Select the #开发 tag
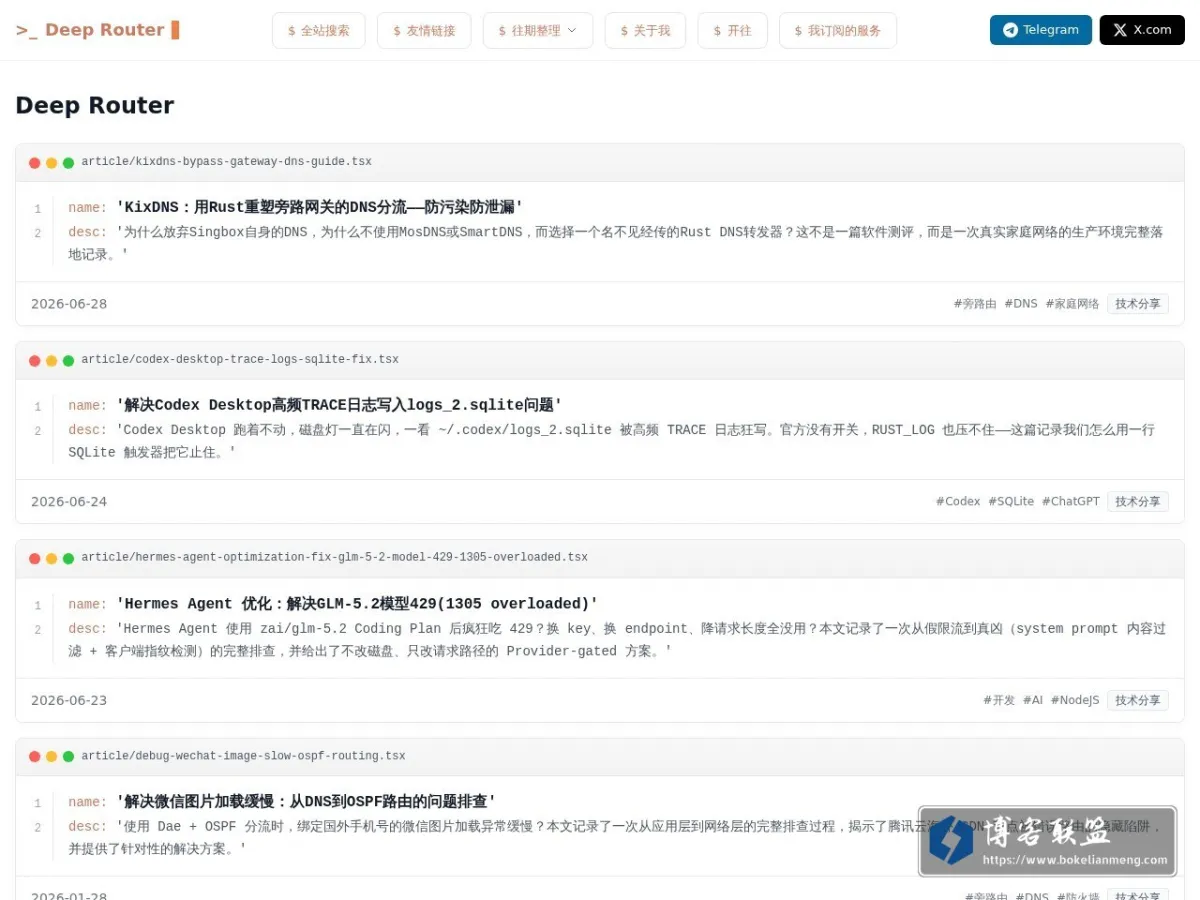The image size is (1200, 900). point(999,700)
